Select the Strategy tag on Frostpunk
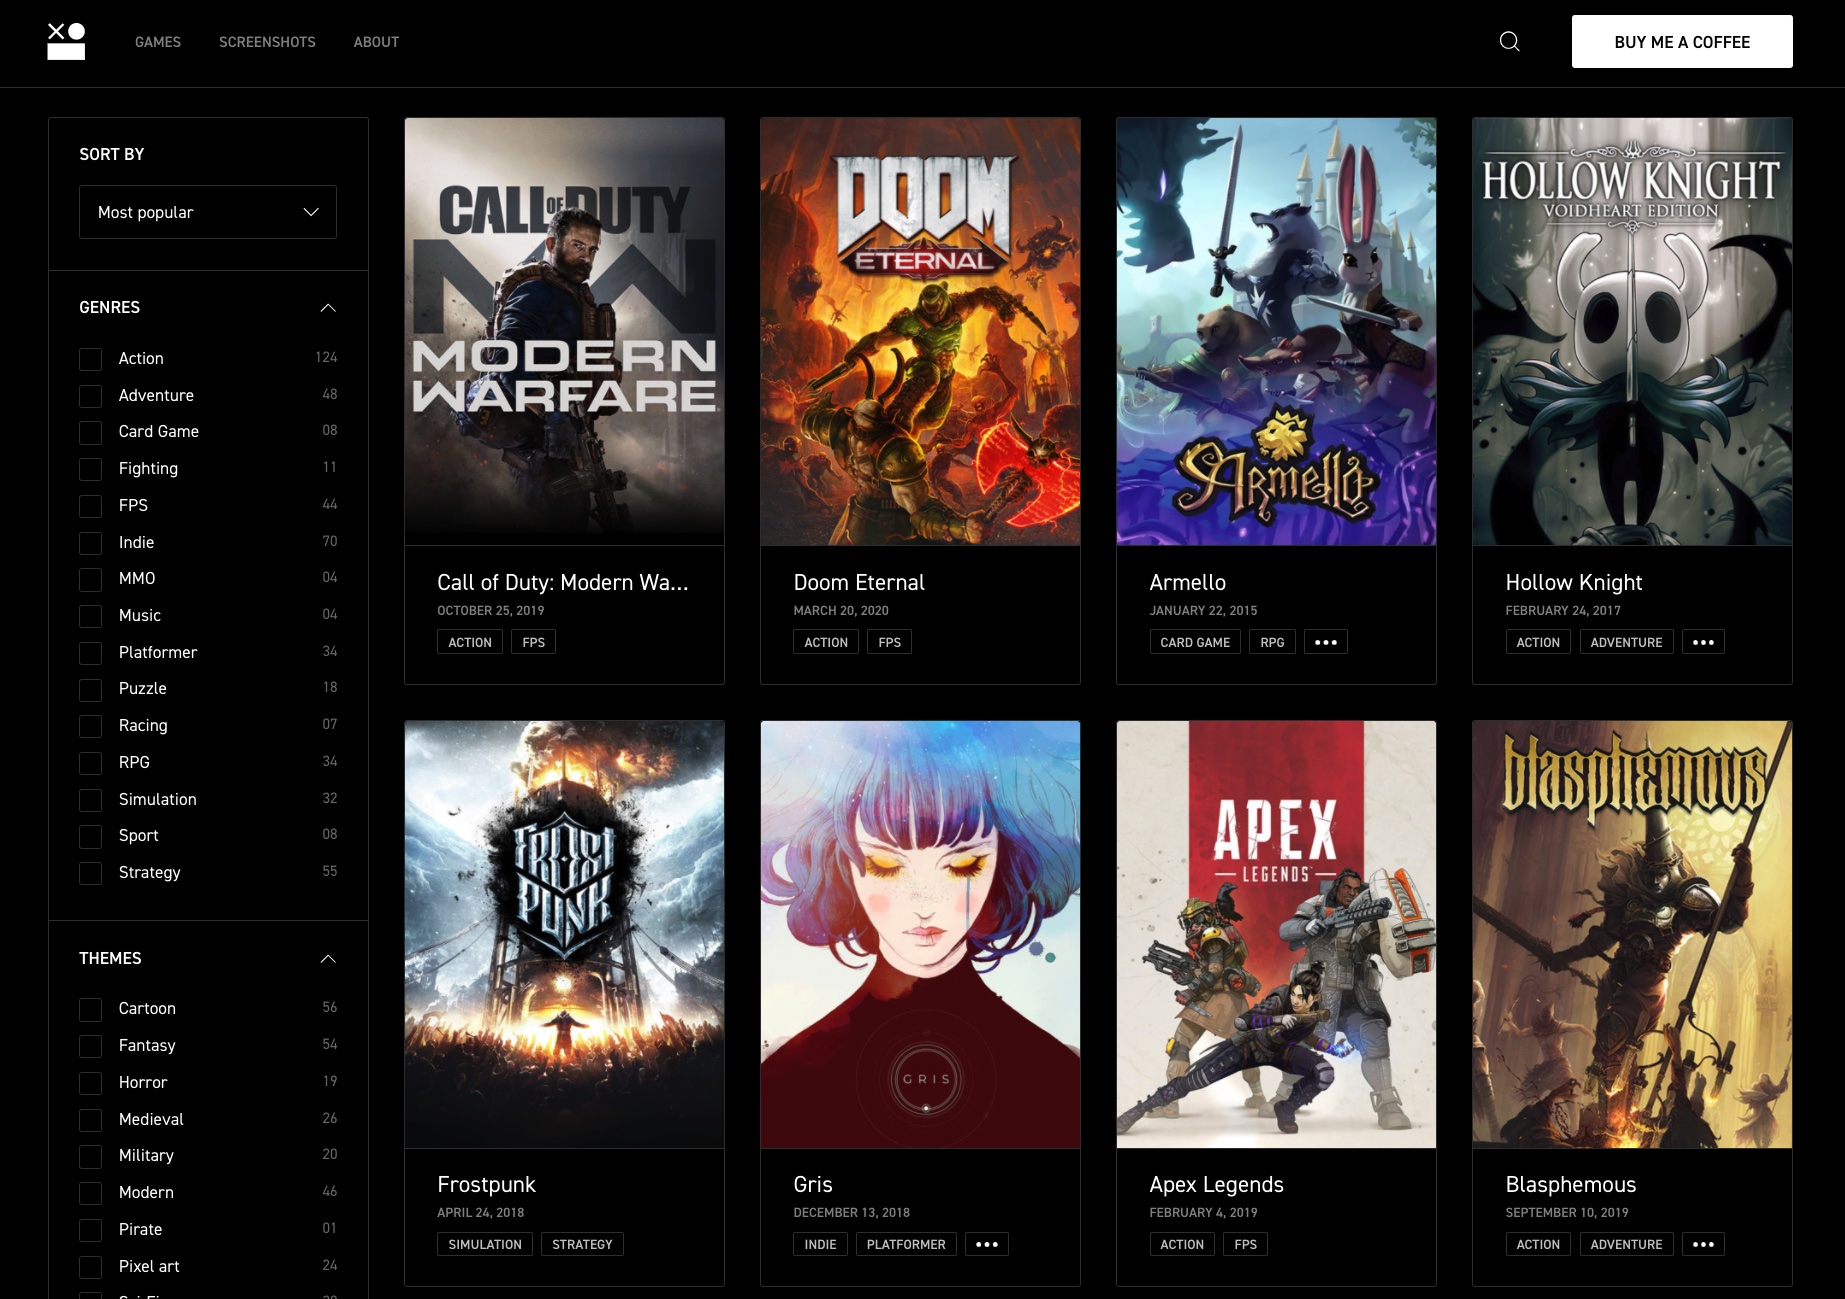 [x=582, y=1244]
